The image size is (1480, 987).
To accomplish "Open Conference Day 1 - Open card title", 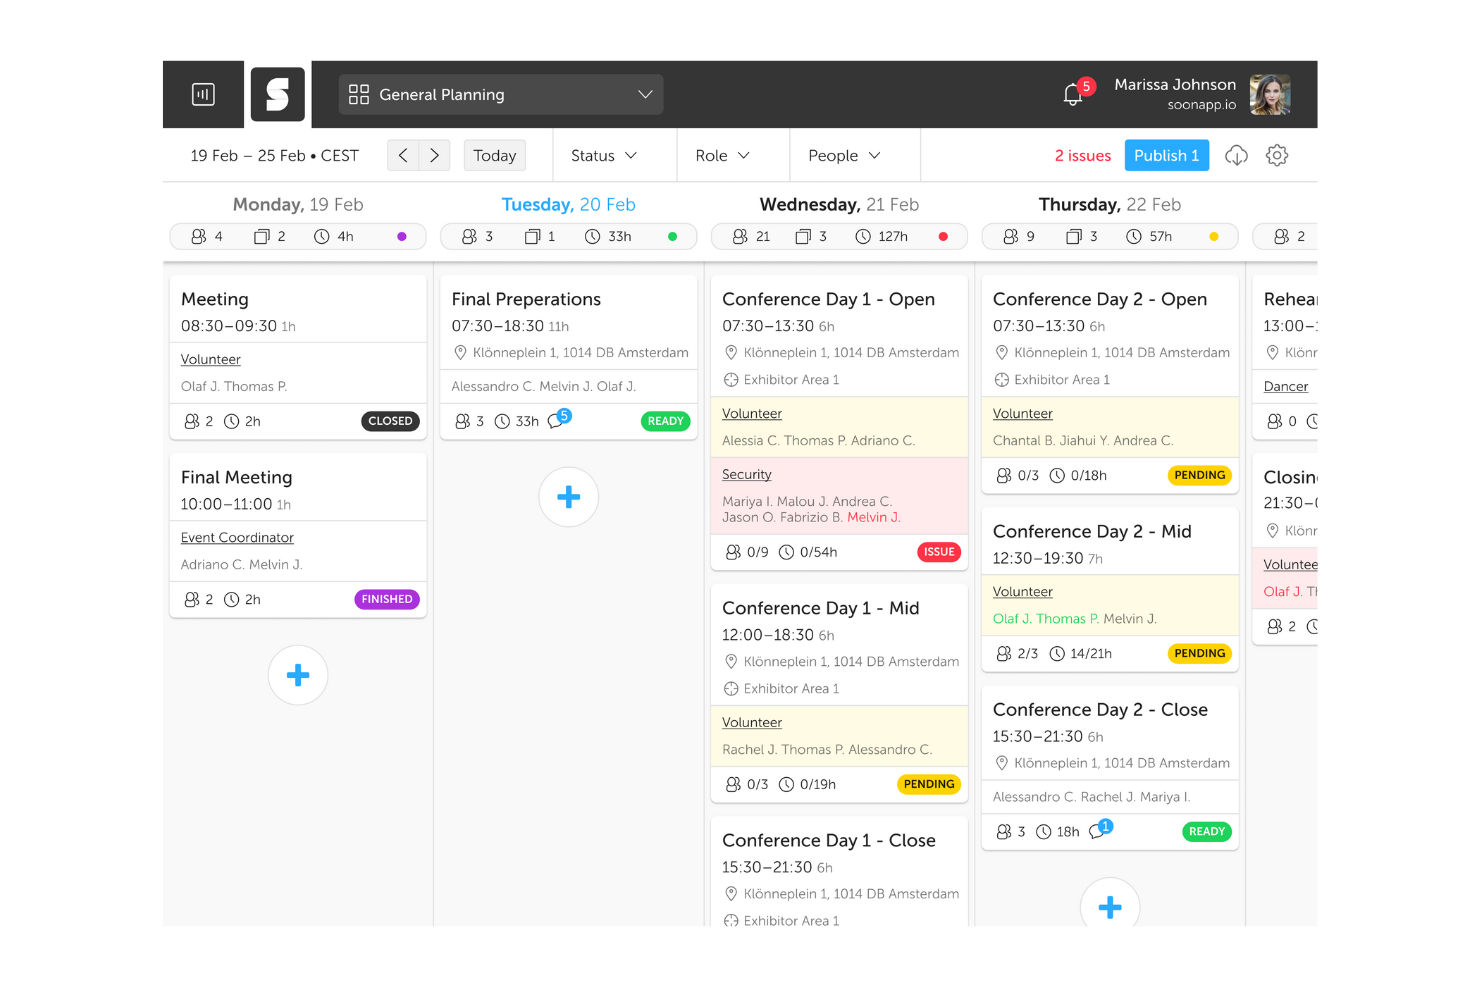I will pyautogui.click(x=829, y=299).
